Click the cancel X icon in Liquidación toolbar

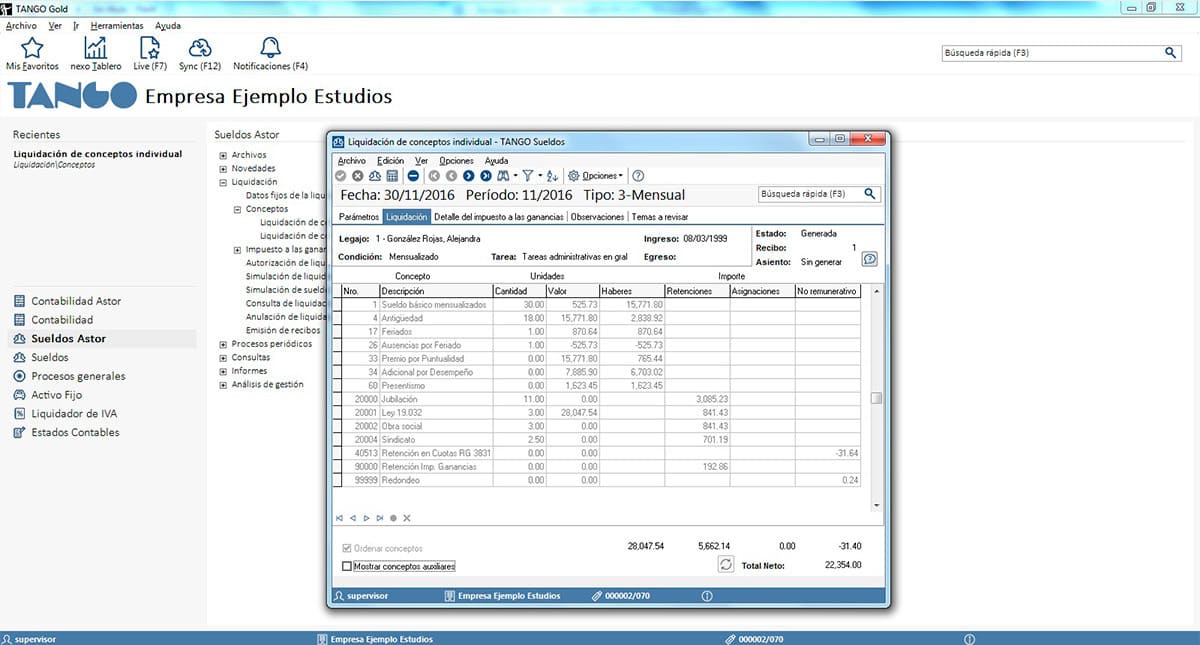point(357,175)
